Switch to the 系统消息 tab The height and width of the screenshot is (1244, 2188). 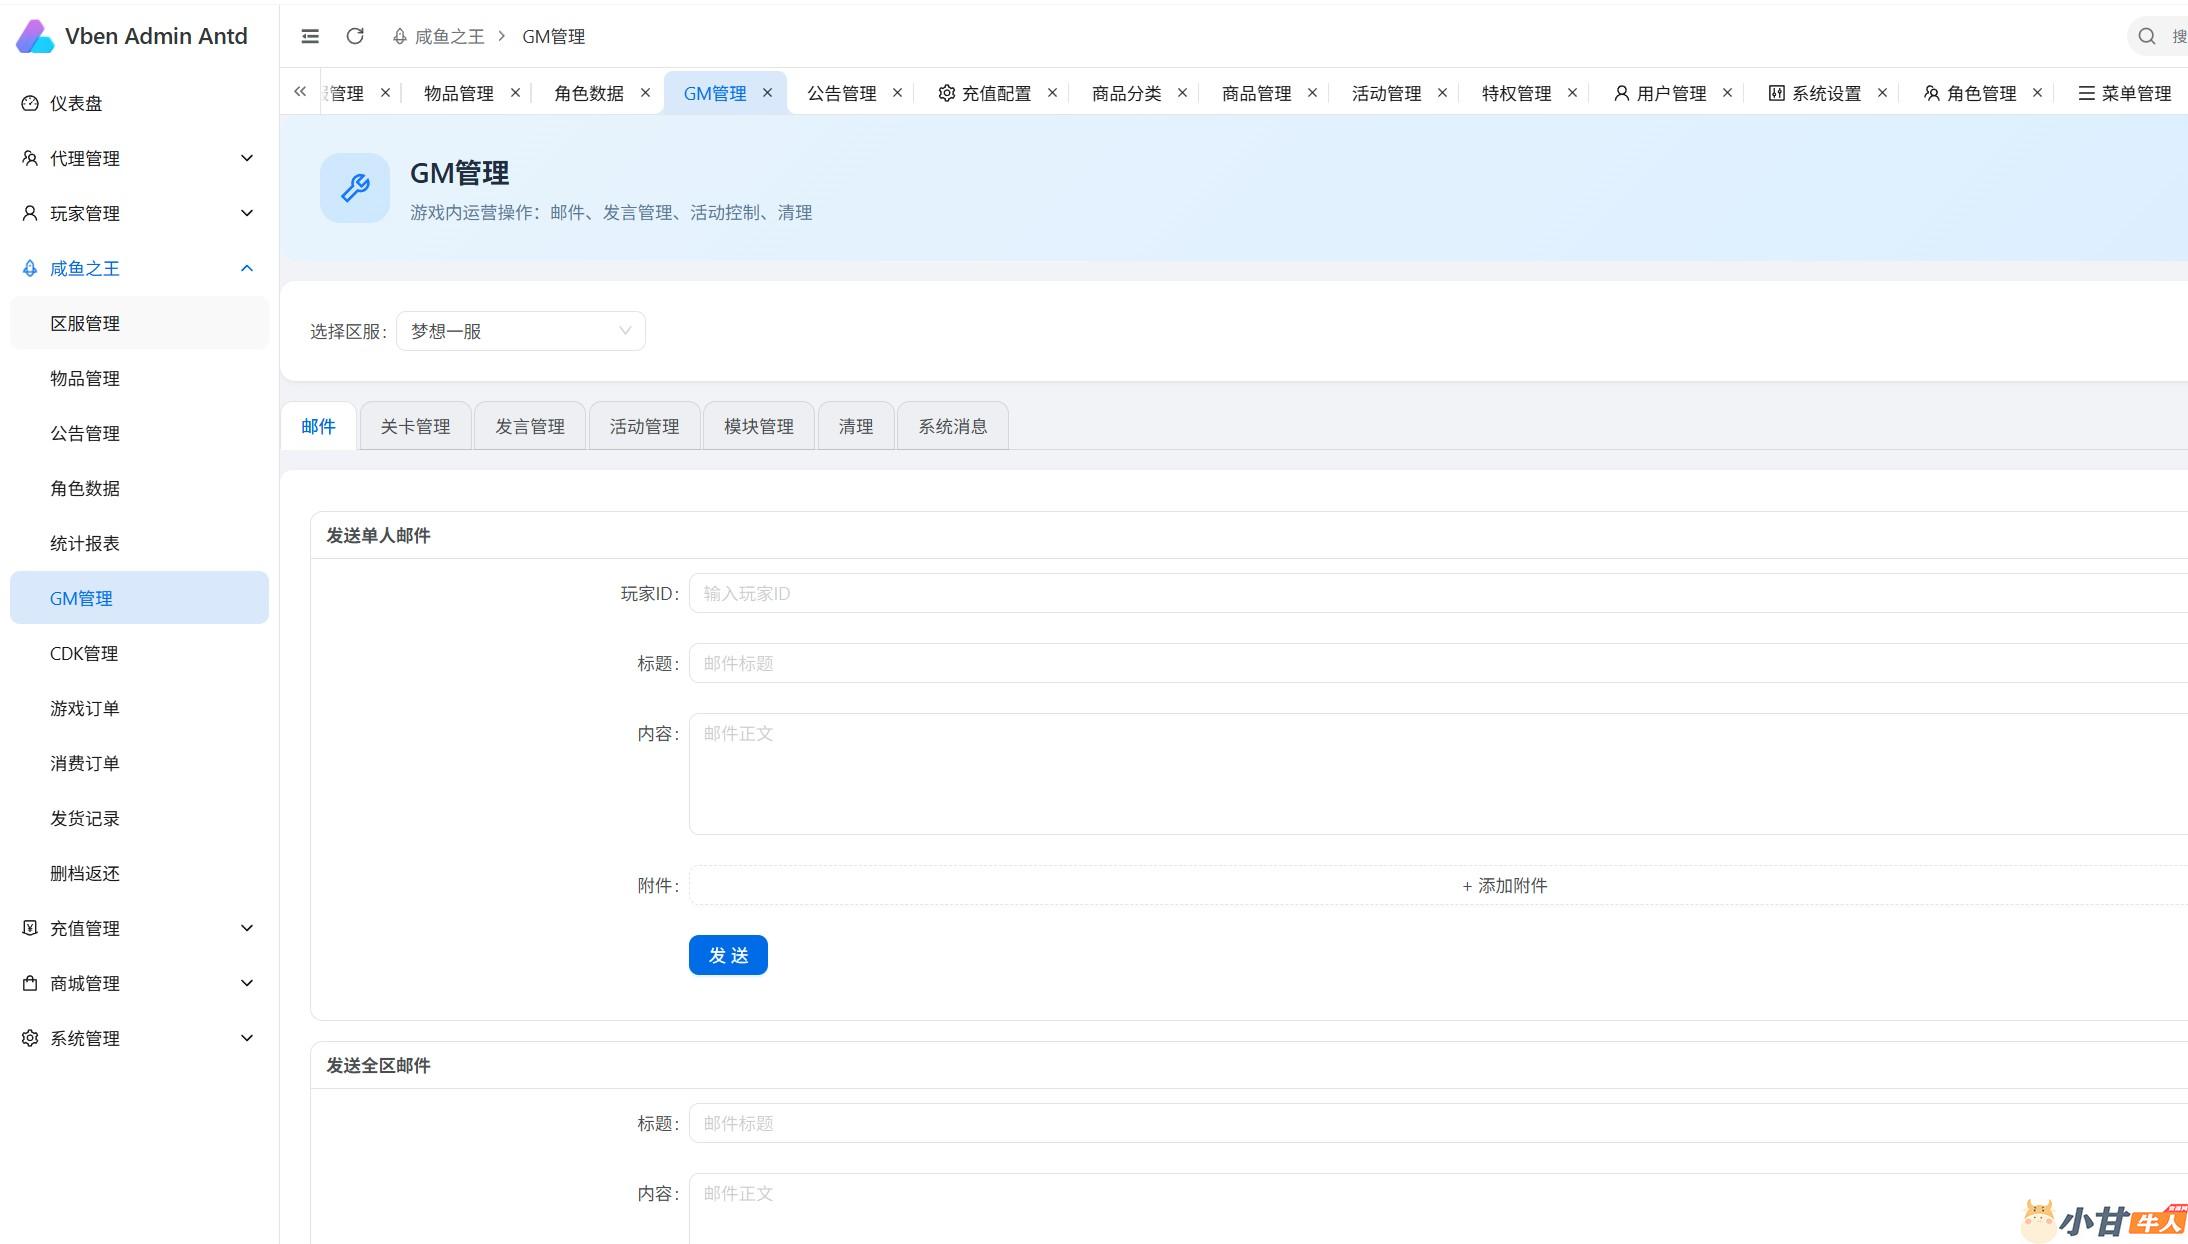coord(953,426)
